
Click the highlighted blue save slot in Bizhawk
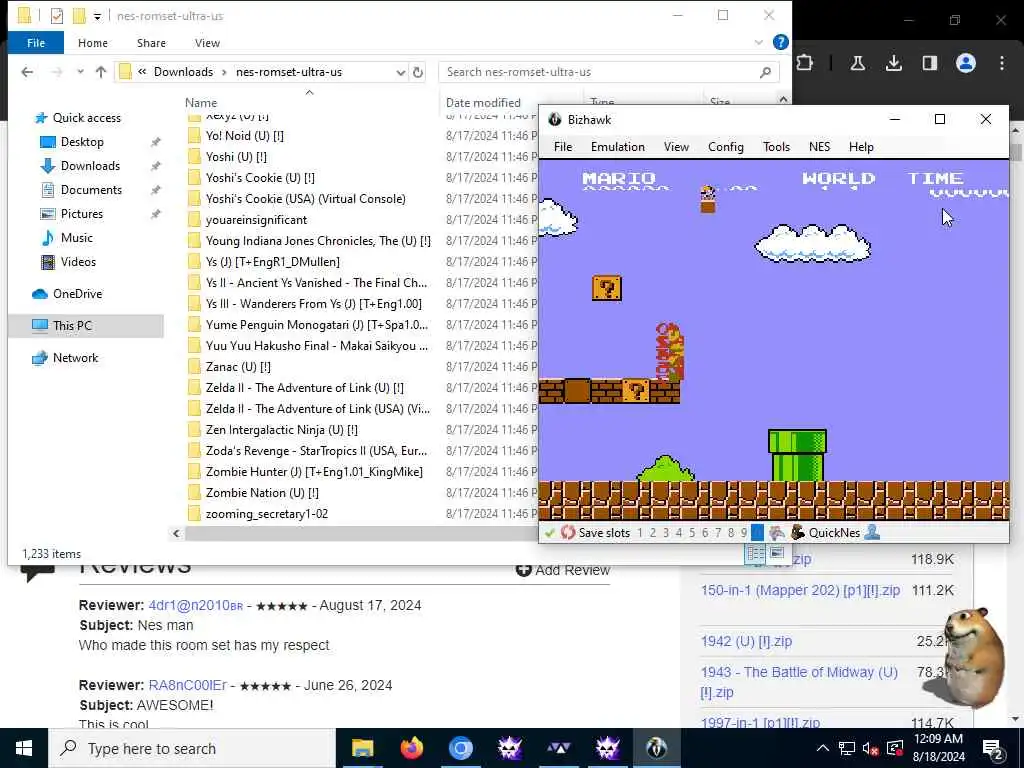point(757,533)
